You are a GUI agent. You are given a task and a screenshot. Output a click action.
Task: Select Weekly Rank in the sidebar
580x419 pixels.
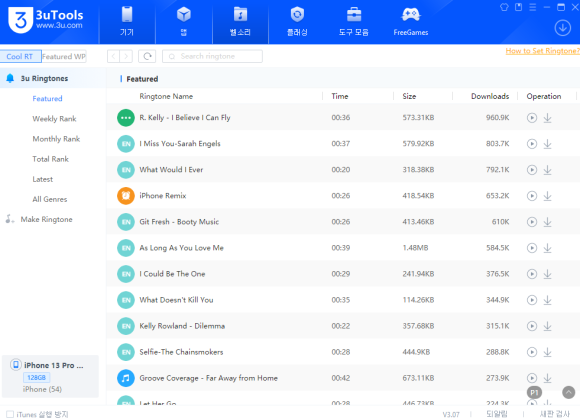point(54,119)
